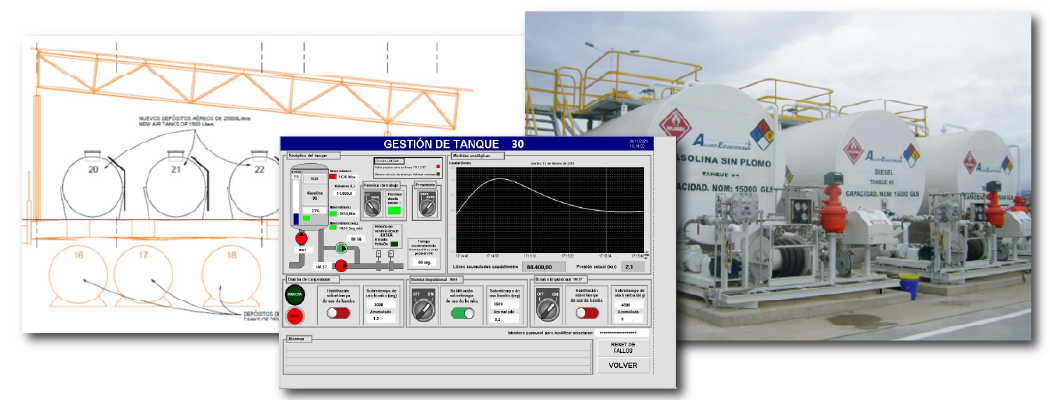Toggle right pump overtime enable switch

click(x=586, y=313)
